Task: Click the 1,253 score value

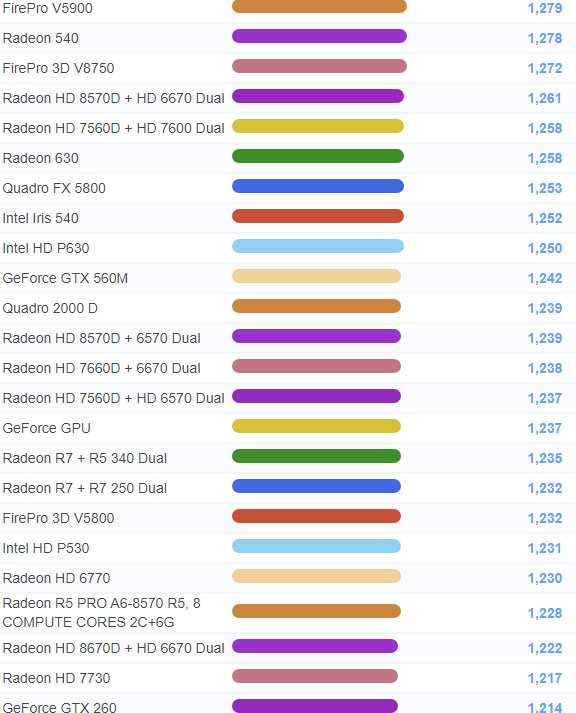Action: tap(545, 188)
